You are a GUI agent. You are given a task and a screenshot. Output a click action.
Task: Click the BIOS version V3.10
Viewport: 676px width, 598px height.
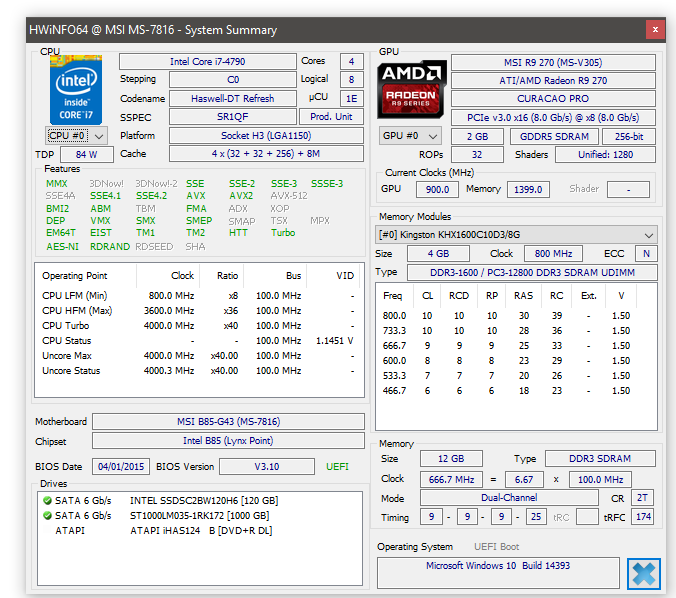267,467
